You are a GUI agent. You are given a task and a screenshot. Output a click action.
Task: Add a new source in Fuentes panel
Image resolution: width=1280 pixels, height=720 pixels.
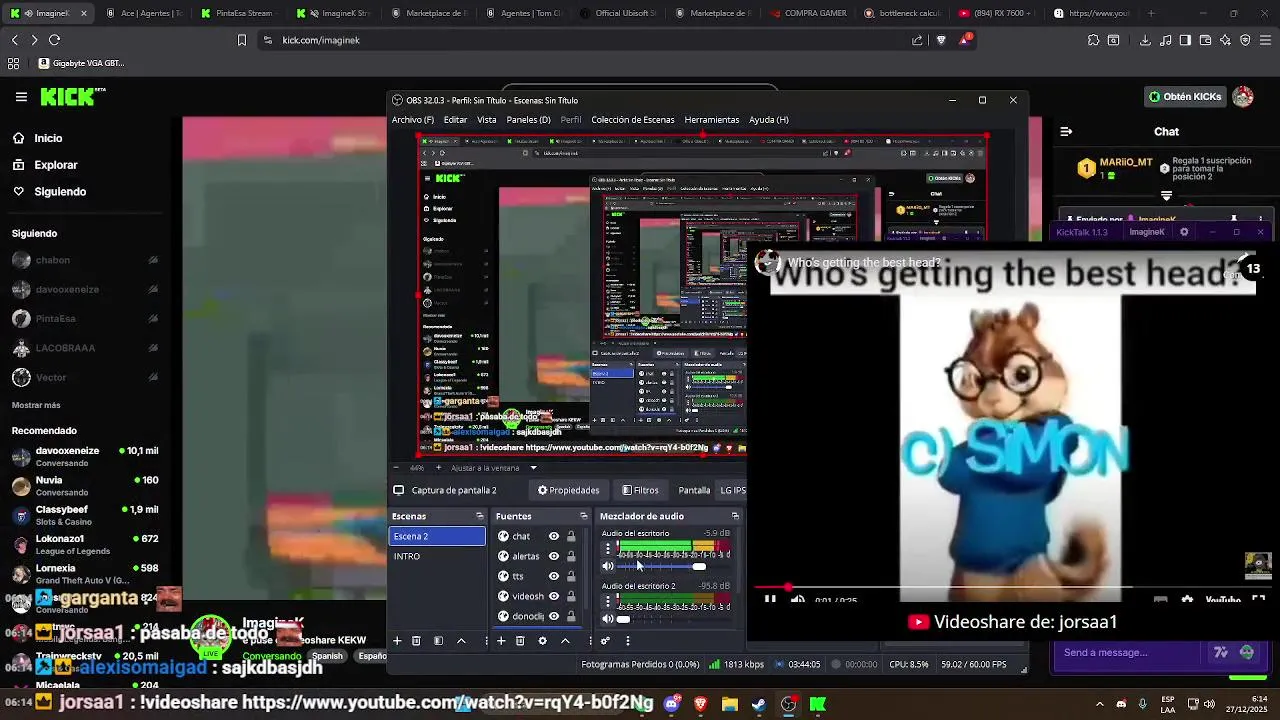[x=501, y=641]
